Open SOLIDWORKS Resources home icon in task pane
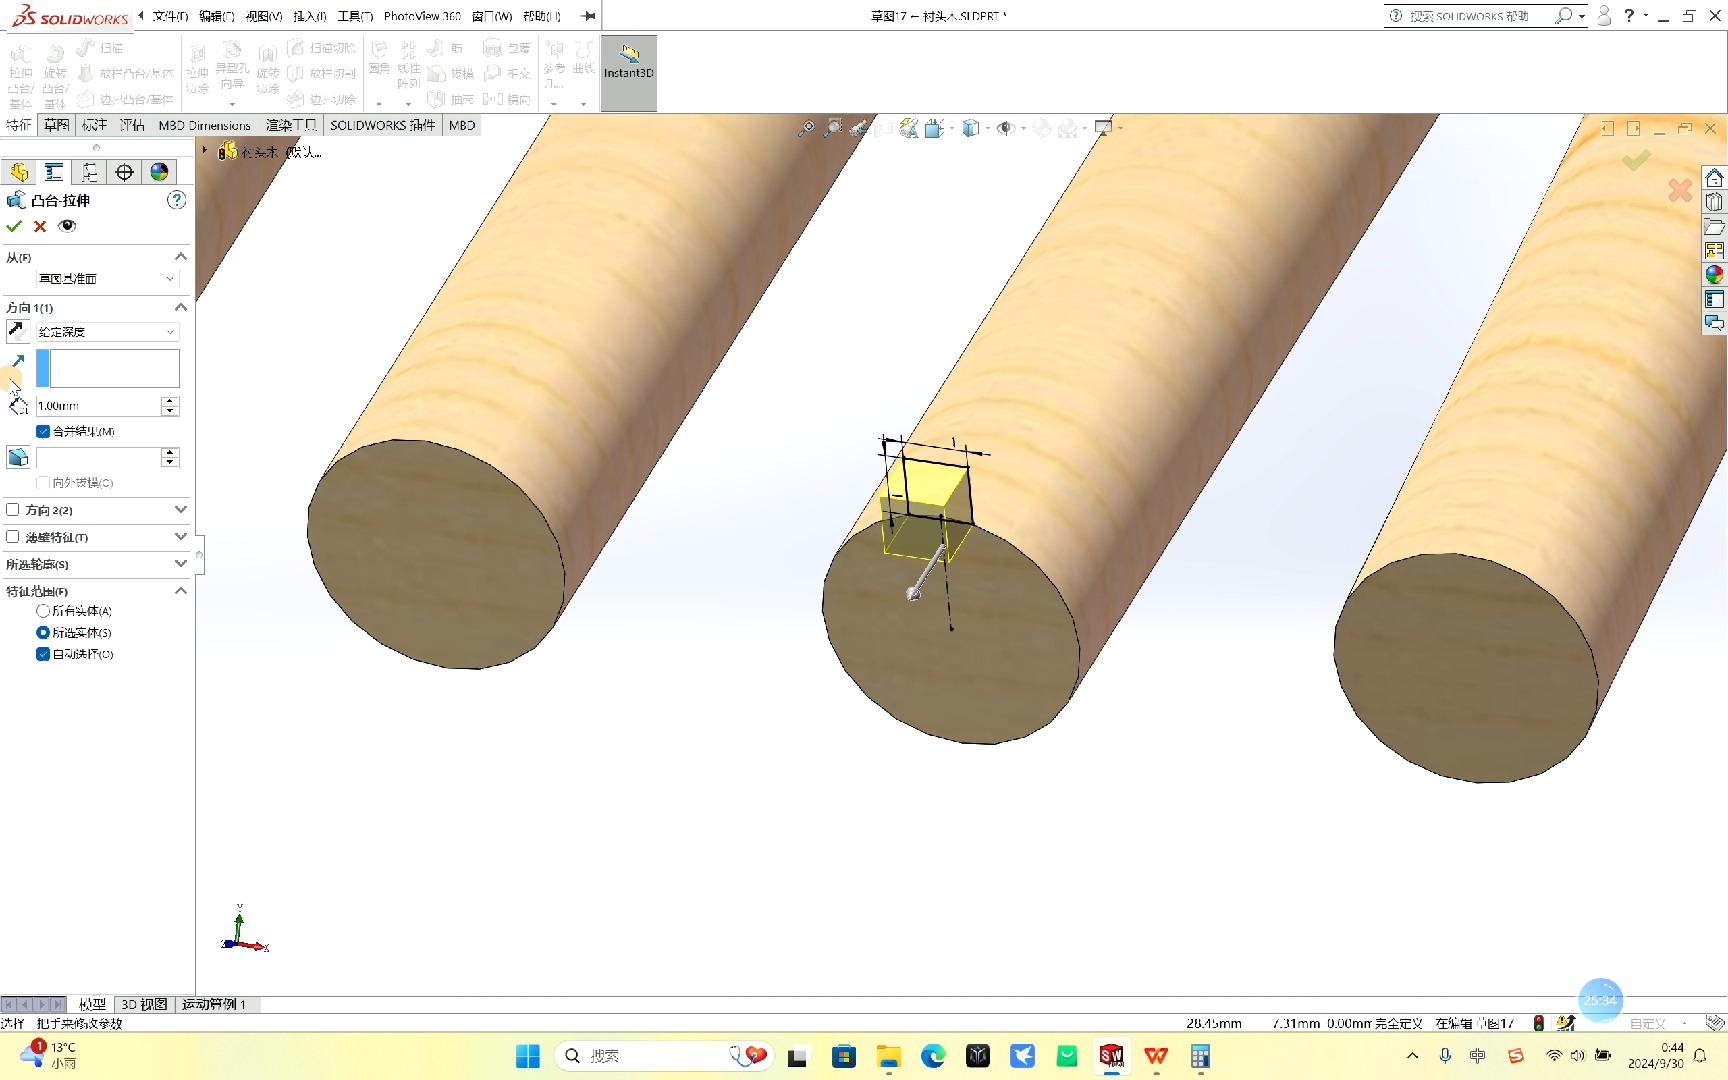Viewport: 1728px width, 1080px height. click(x=1714, y=178)
